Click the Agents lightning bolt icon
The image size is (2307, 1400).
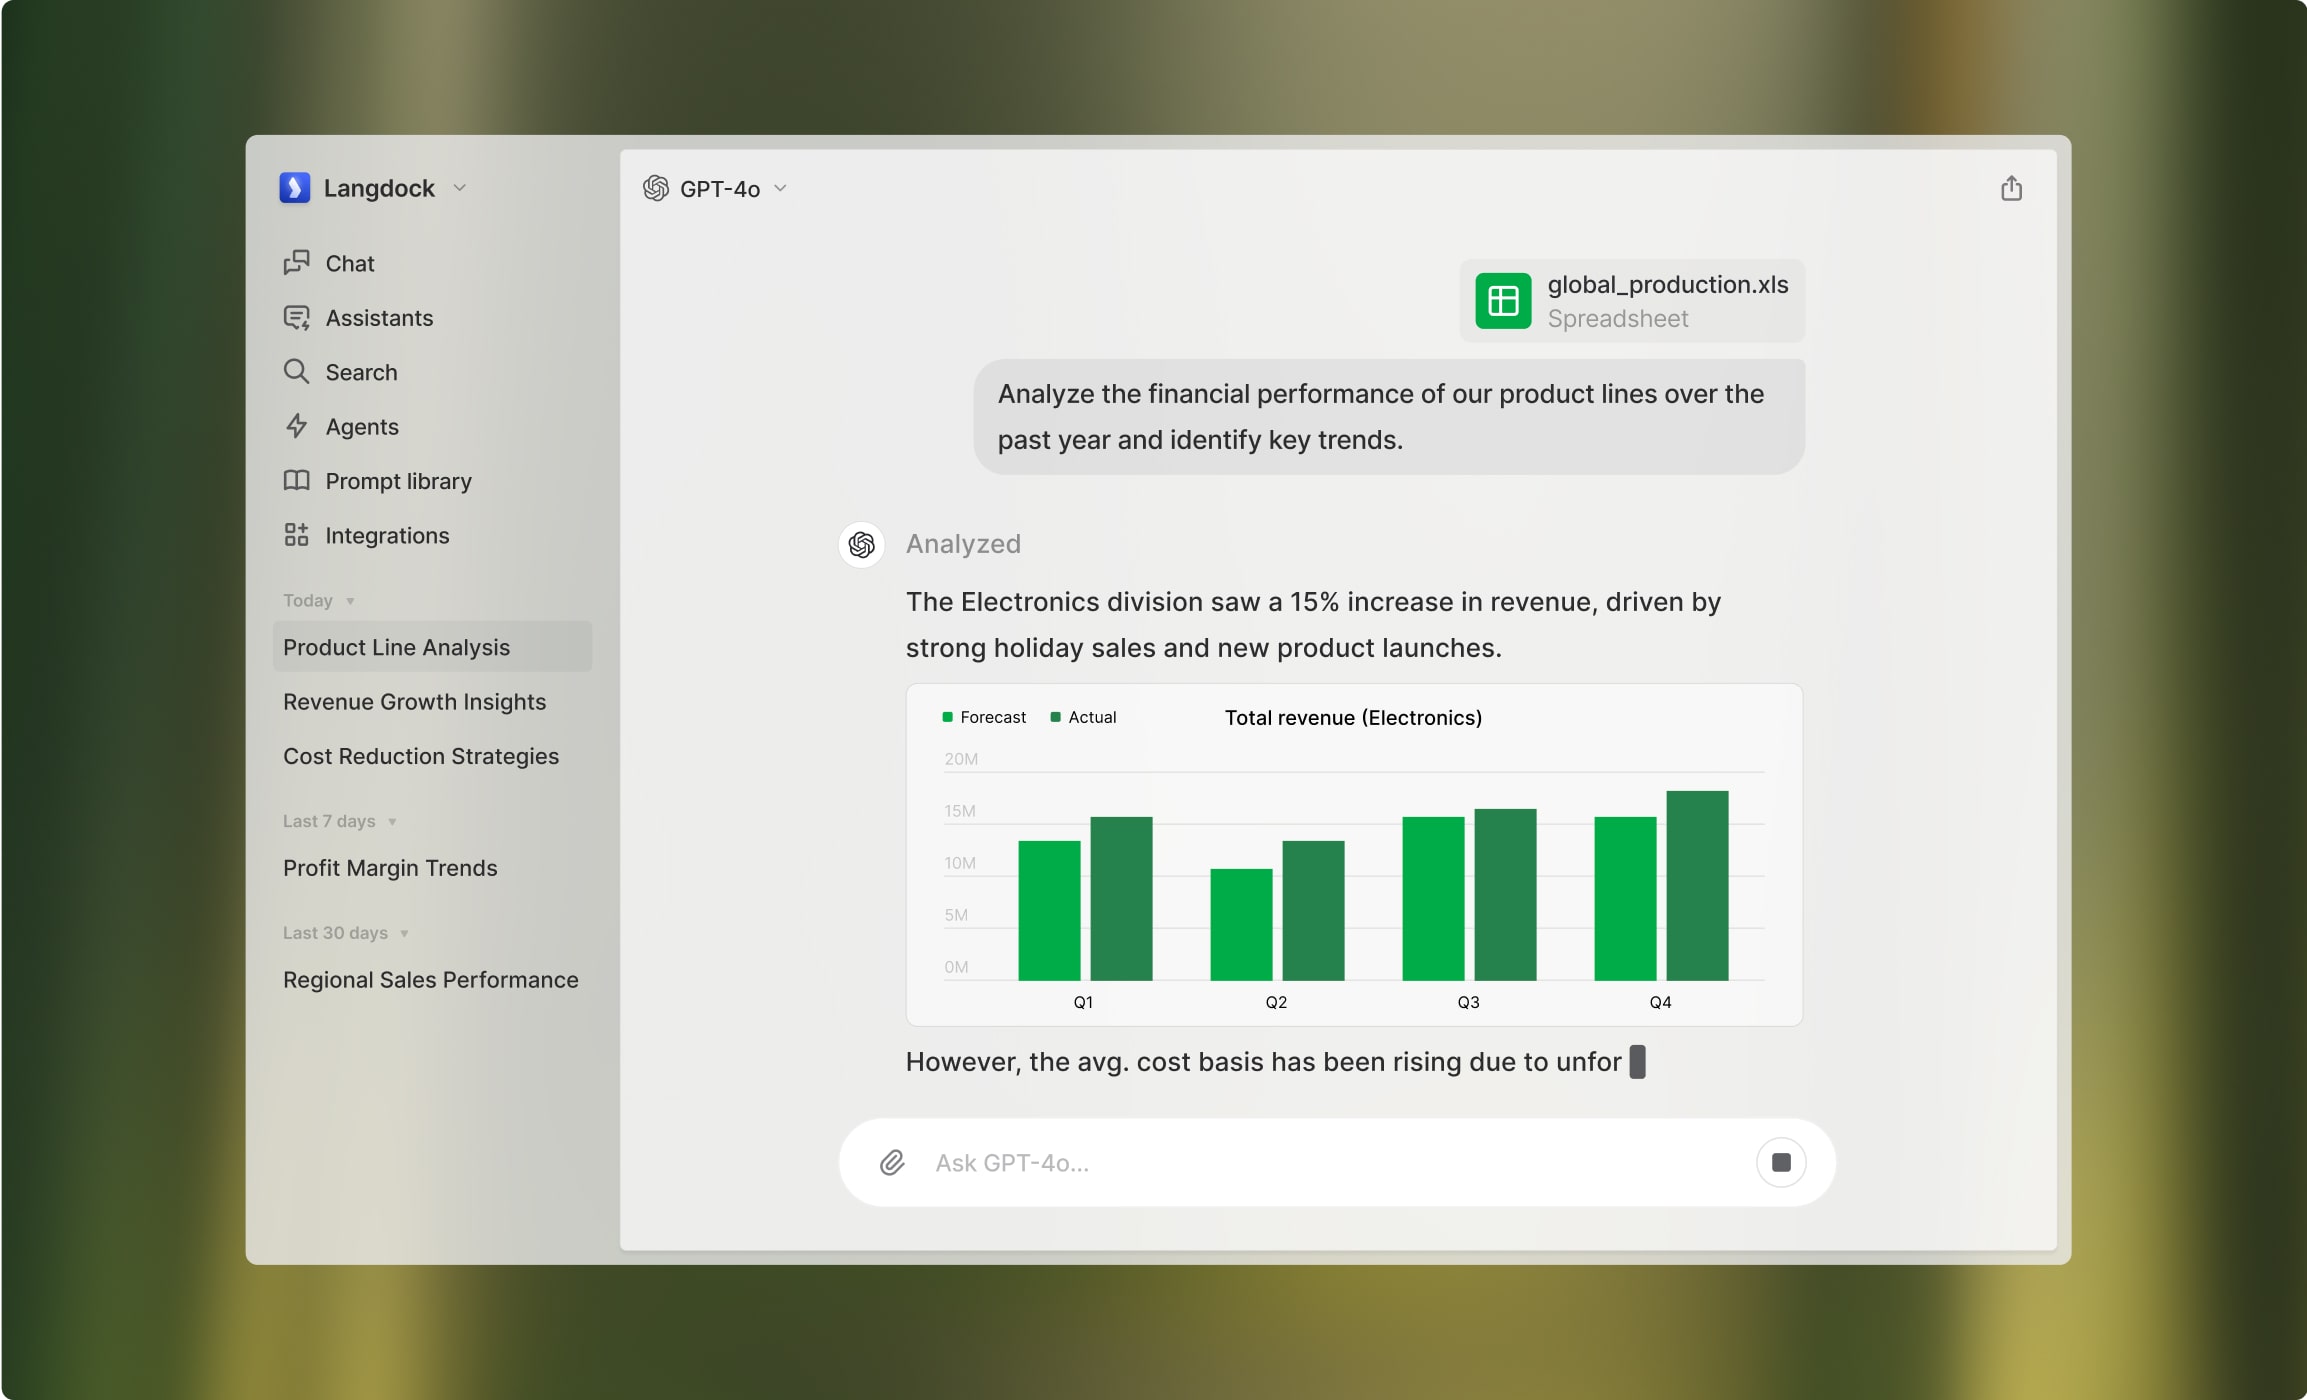(296, 426)
